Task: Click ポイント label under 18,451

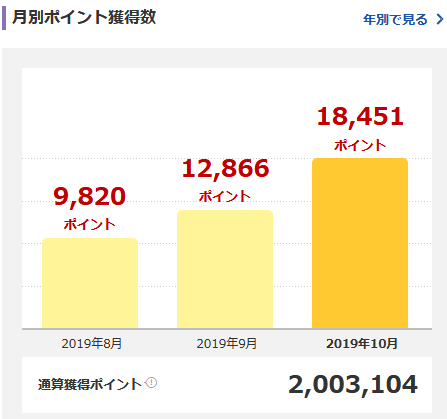Action: (360, 145)
